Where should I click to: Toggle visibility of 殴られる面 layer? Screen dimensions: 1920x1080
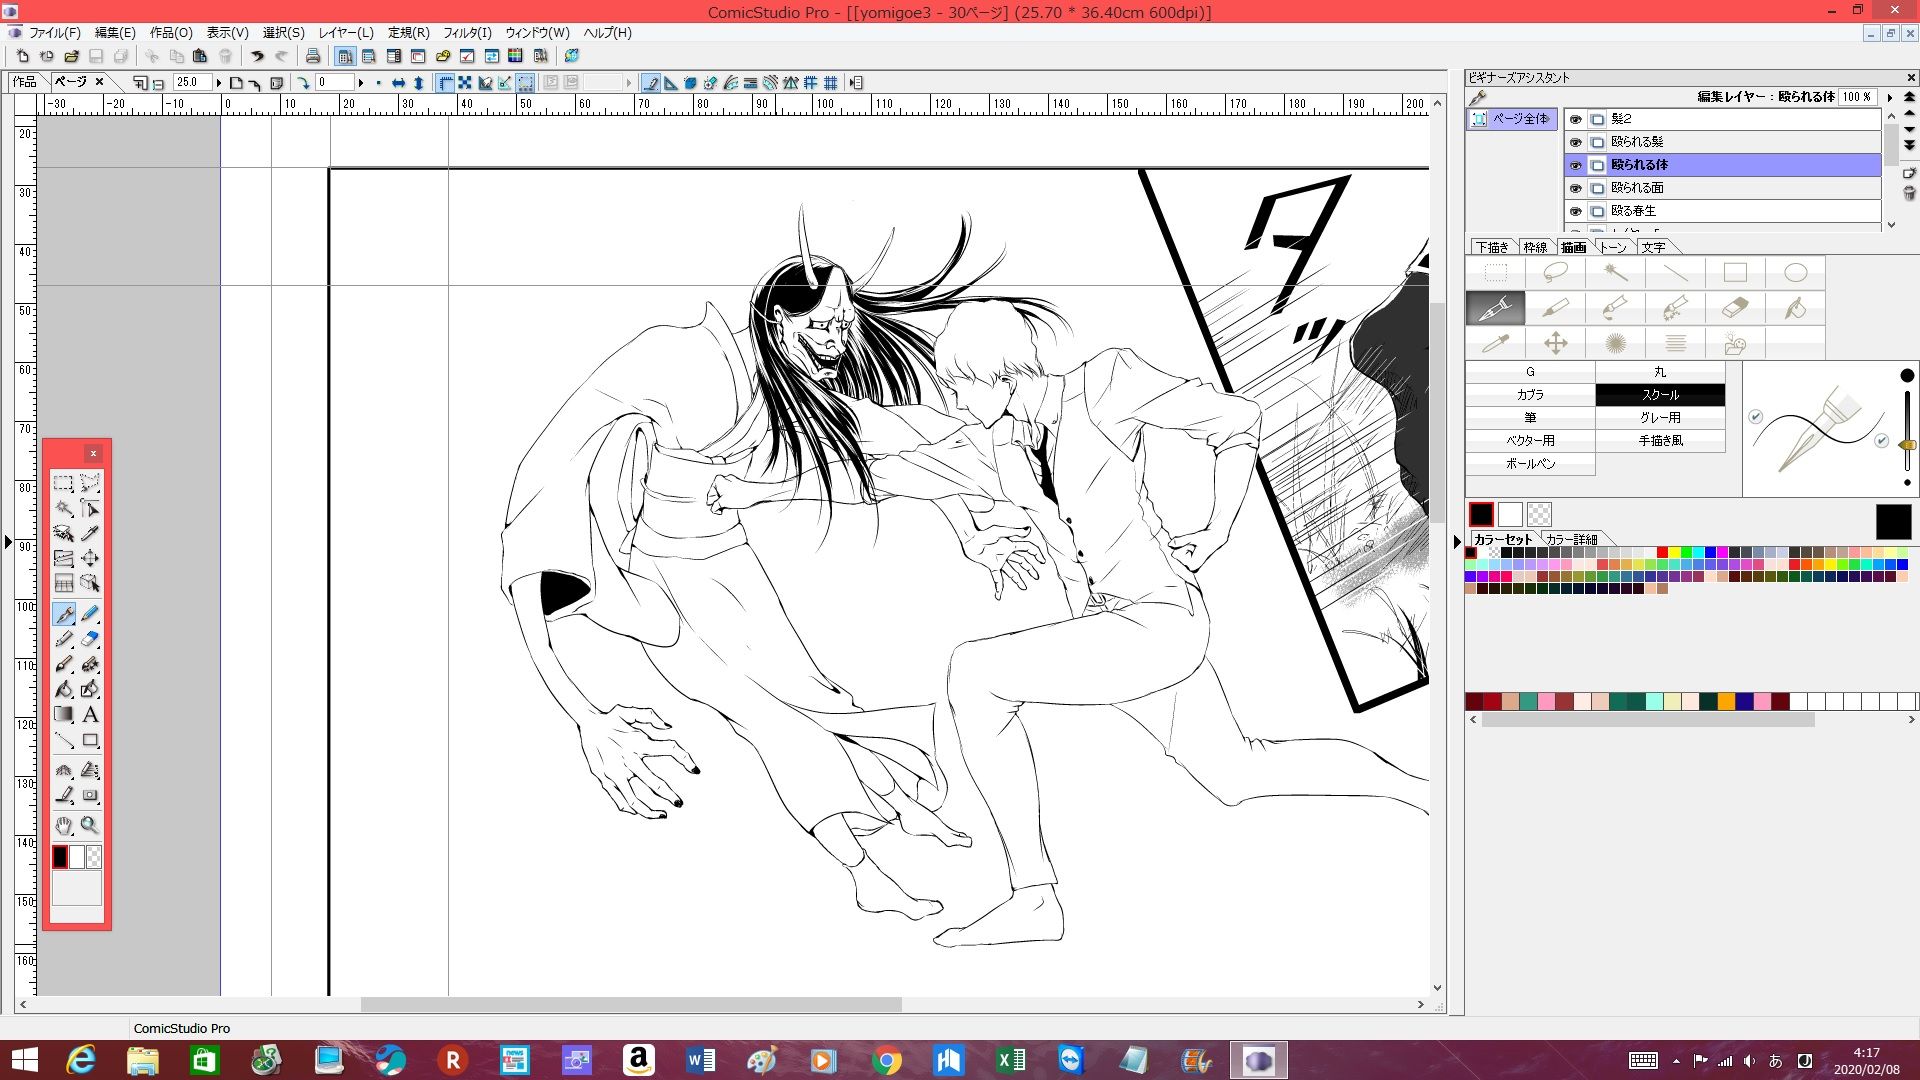1576,188
